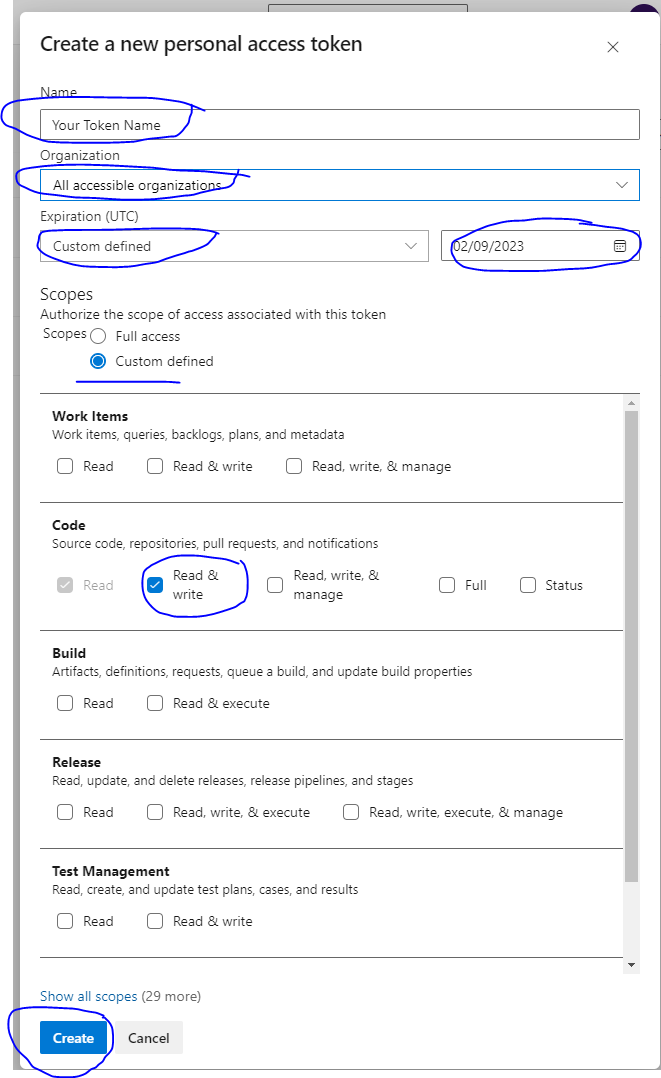Click the Cancel button
Viewport: 661px width, 1078px height.
coord(148,1038)
